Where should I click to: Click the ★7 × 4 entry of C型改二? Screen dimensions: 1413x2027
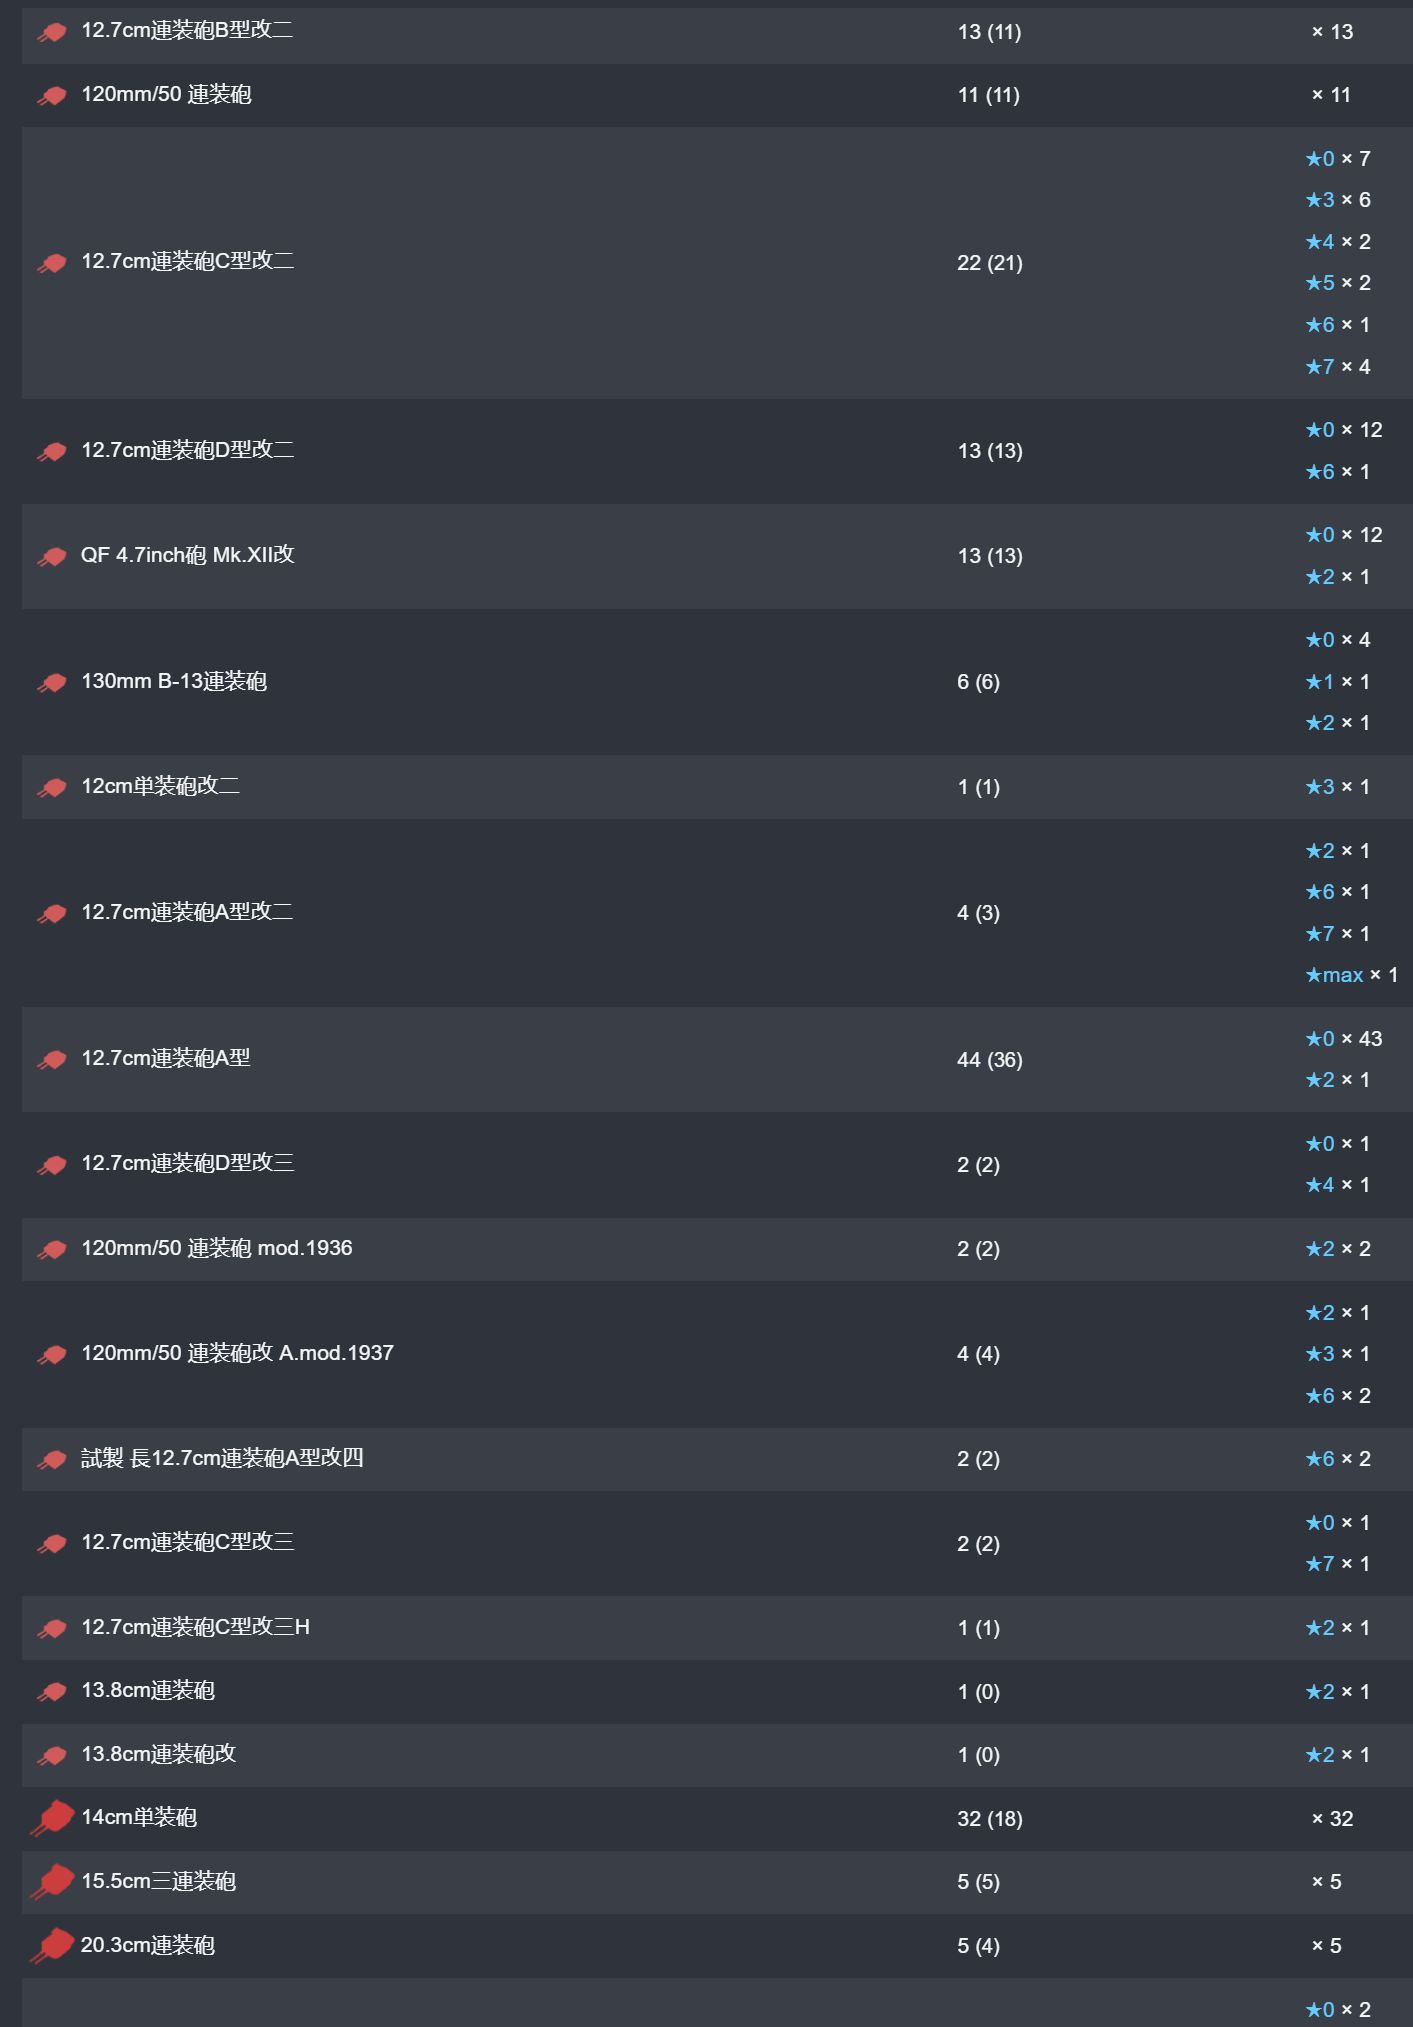[1338, 367]
